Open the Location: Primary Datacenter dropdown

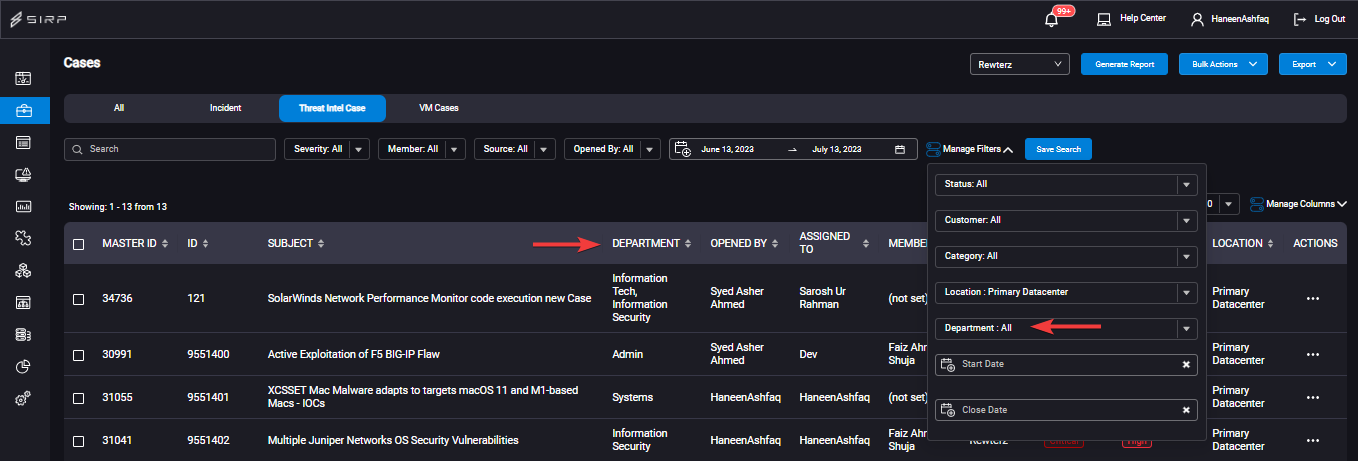tap(1066, 292)
